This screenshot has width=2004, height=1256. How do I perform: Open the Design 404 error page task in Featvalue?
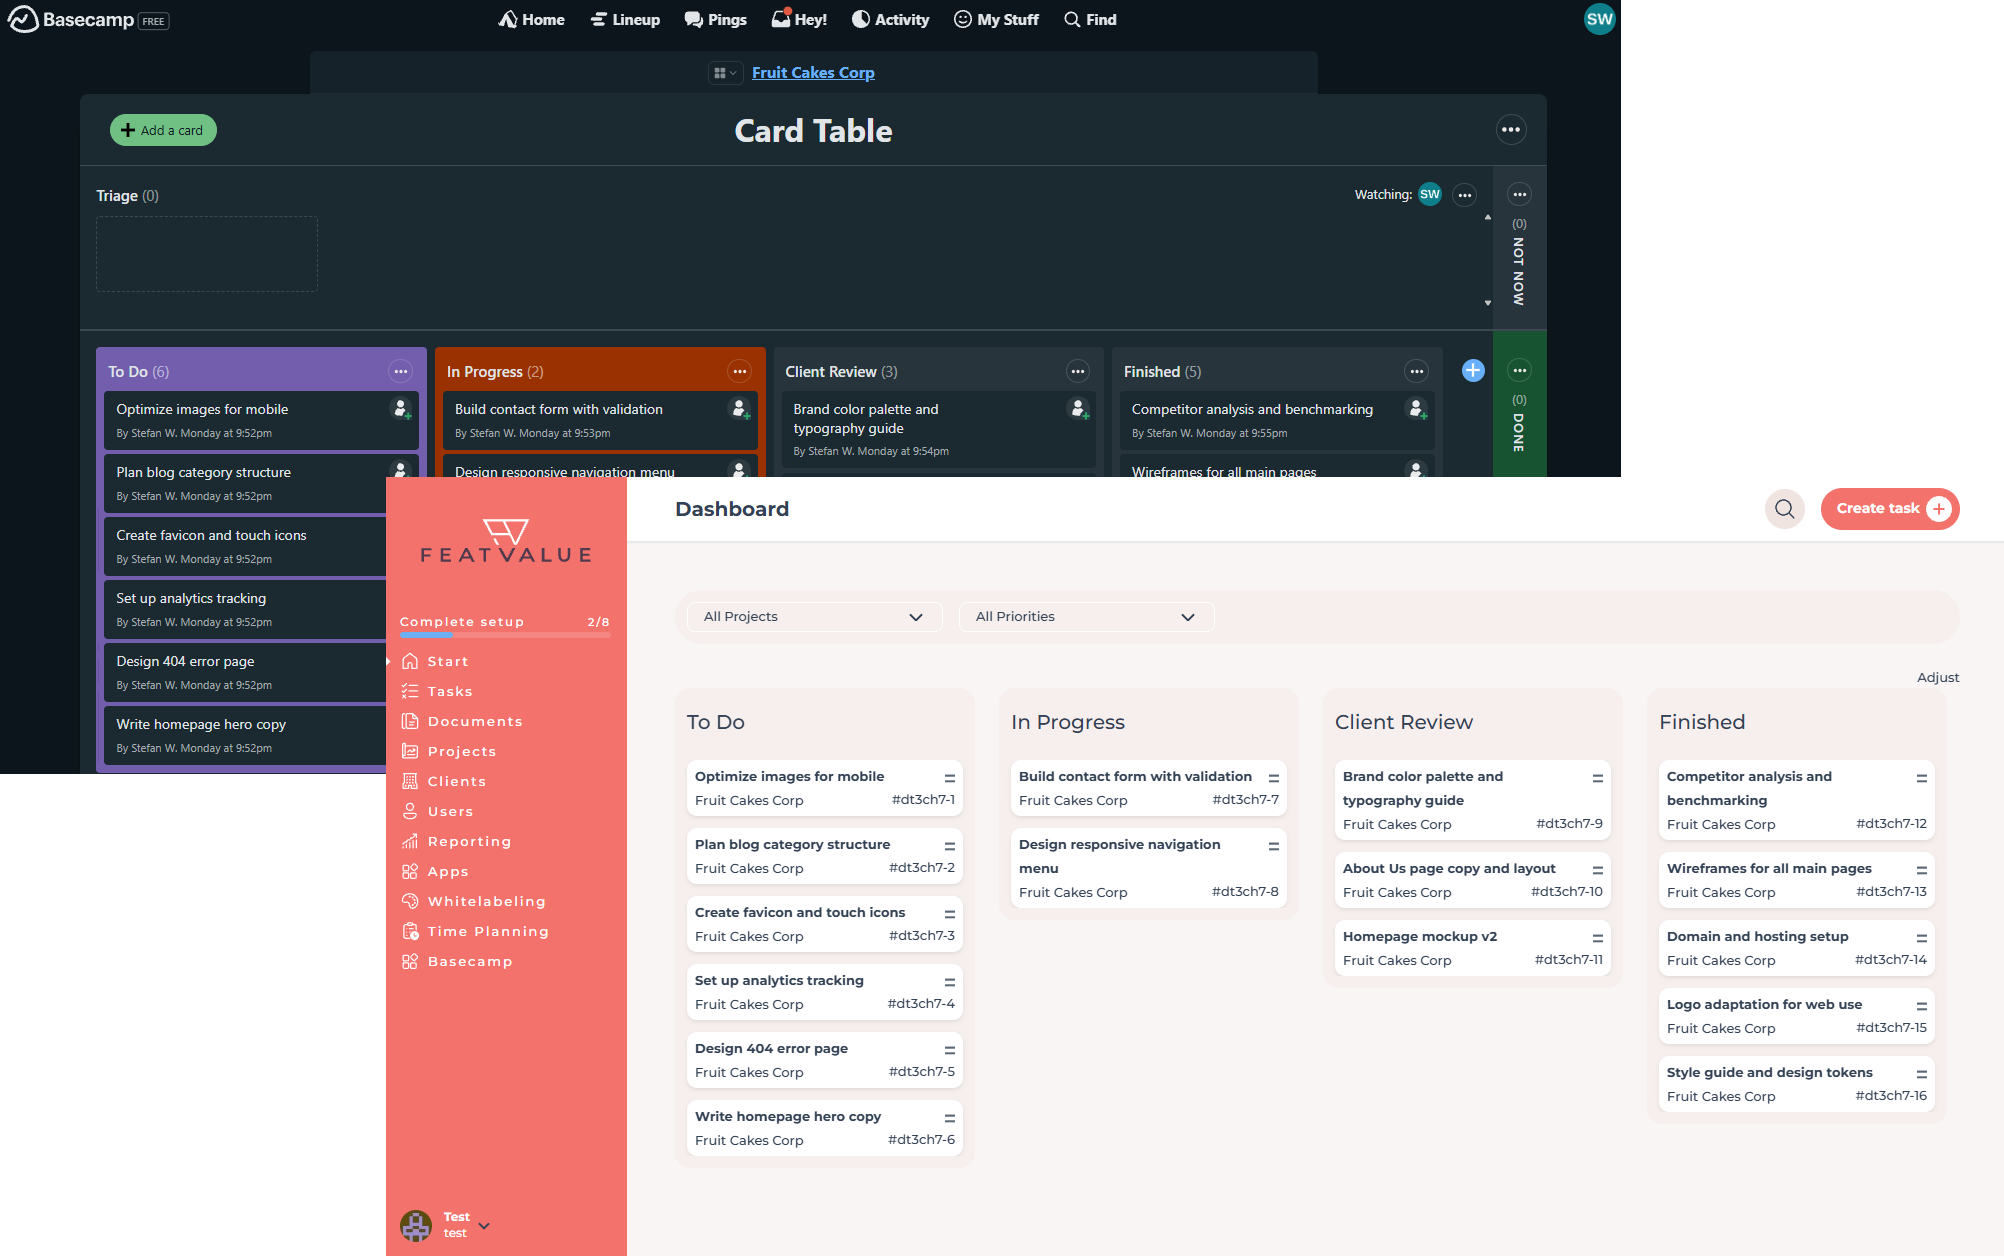pos(825,1060)
